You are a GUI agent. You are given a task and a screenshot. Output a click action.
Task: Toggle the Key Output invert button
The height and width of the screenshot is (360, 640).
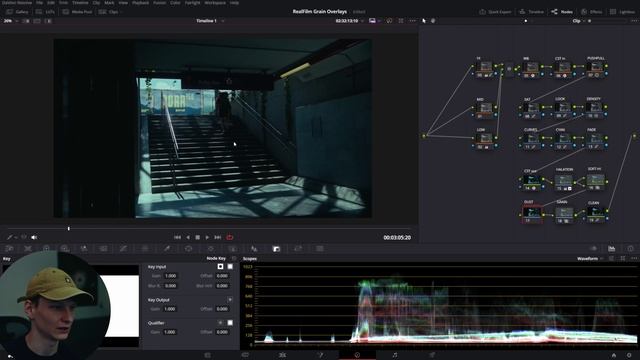pos(230,300)
